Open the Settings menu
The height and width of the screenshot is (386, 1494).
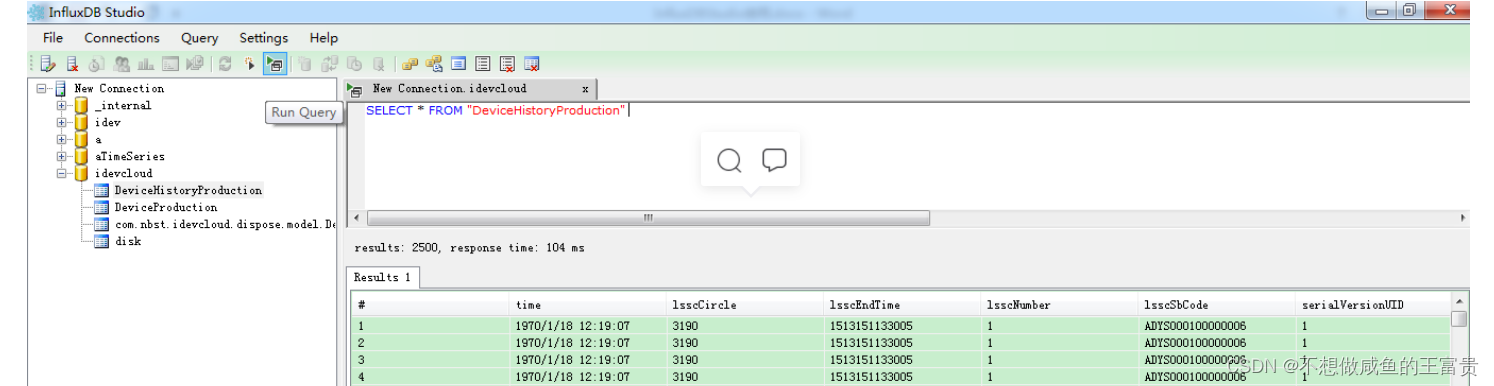264,38
